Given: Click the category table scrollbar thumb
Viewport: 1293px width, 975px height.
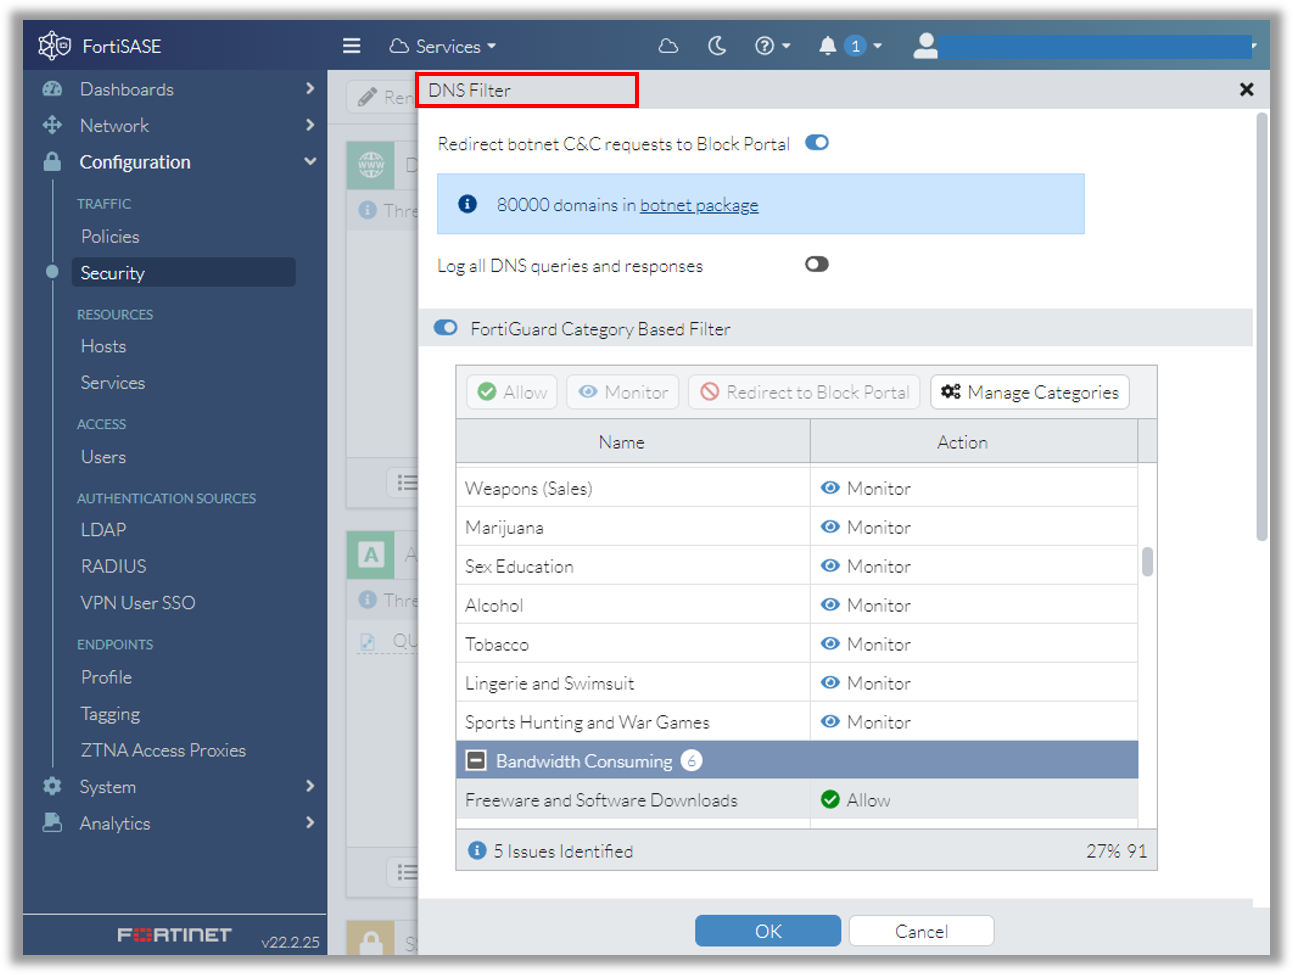Looking at the screenshot, I should click(1147, 562).
